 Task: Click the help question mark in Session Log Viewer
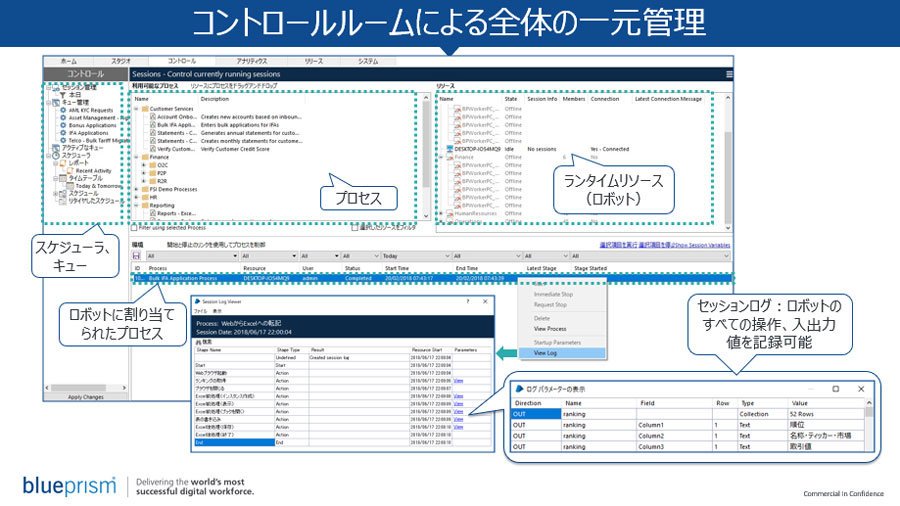[x=467, y=301]
